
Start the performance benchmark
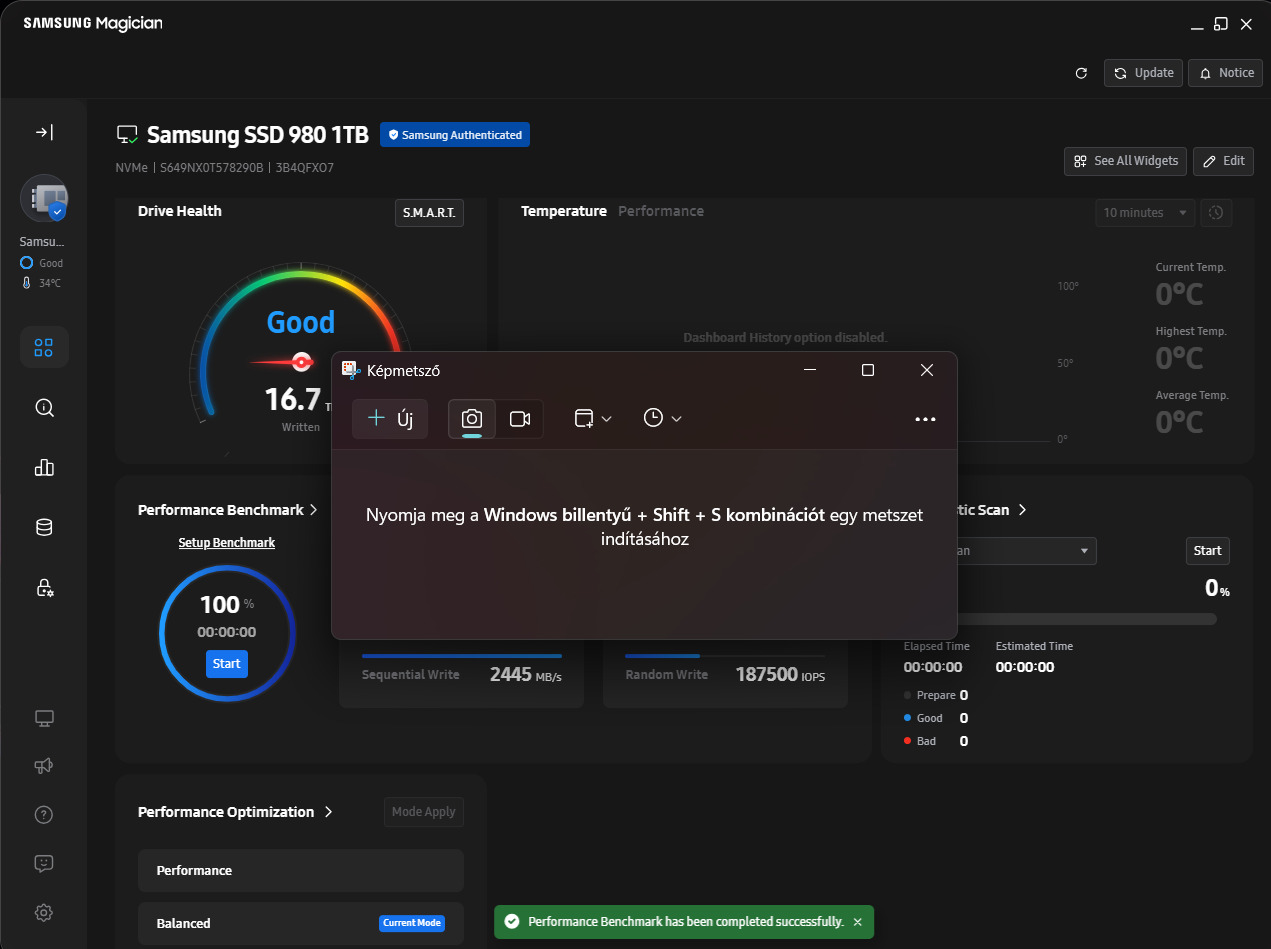(227, 664)
